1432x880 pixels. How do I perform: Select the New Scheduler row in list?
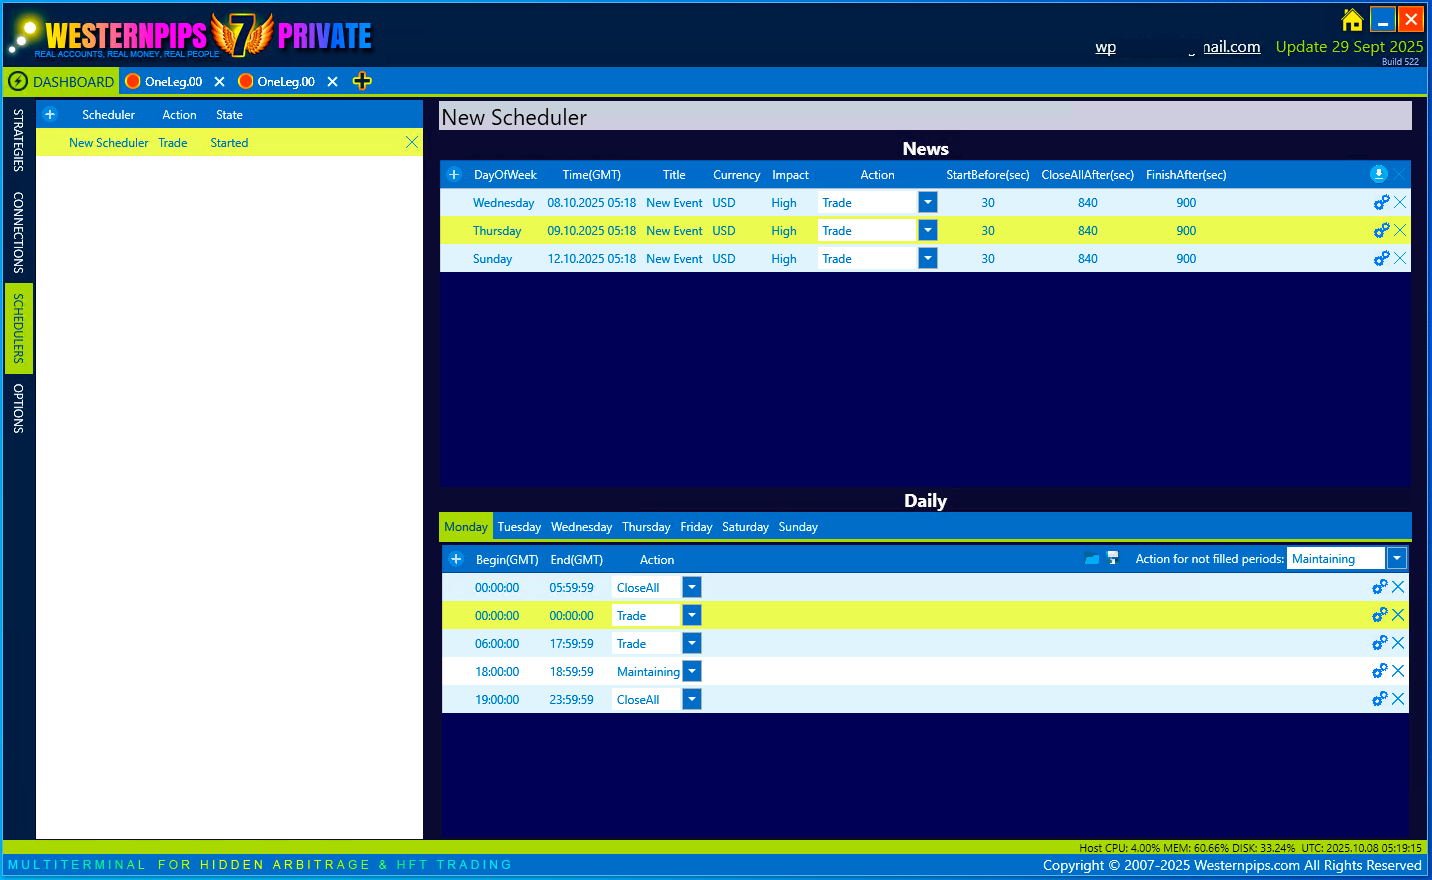[x=229, y=143]
